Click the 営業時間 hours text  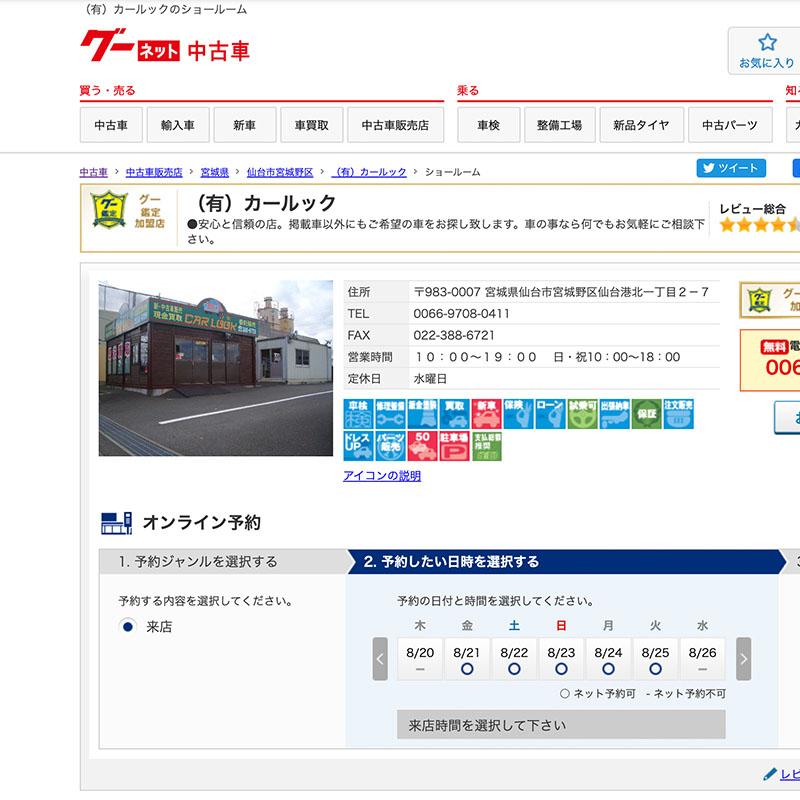pyautogui.click(x=546, y=357)
